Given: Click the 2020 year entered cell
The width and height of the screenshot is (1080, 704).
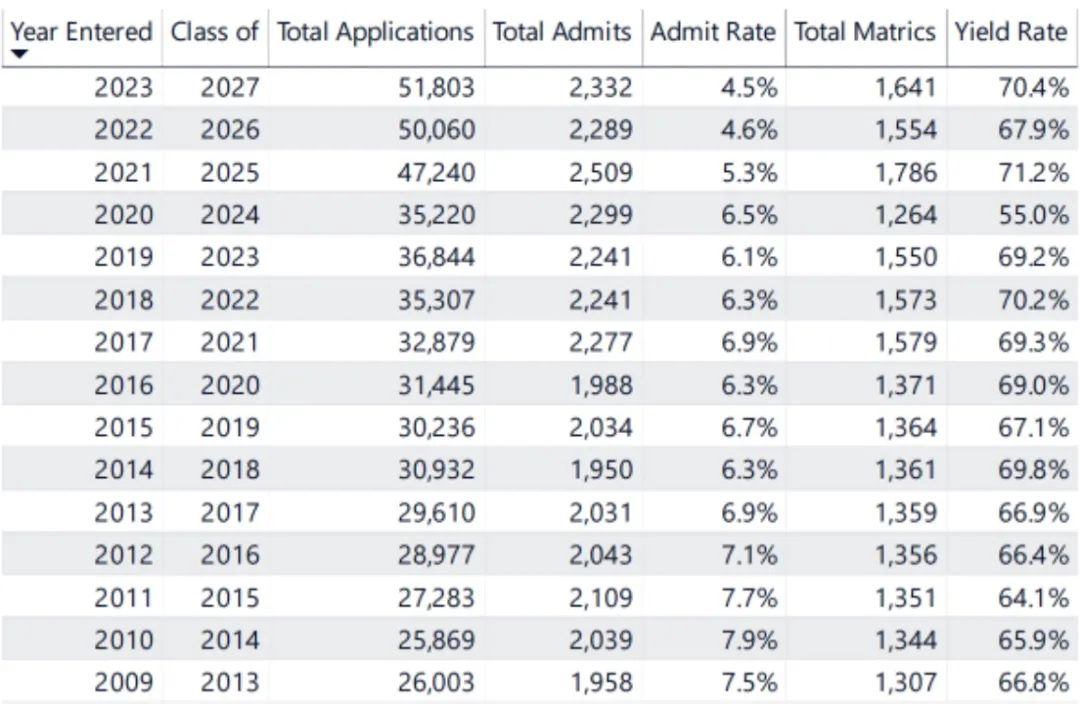Looking at the screenshot, I should [x=123, y=215].
